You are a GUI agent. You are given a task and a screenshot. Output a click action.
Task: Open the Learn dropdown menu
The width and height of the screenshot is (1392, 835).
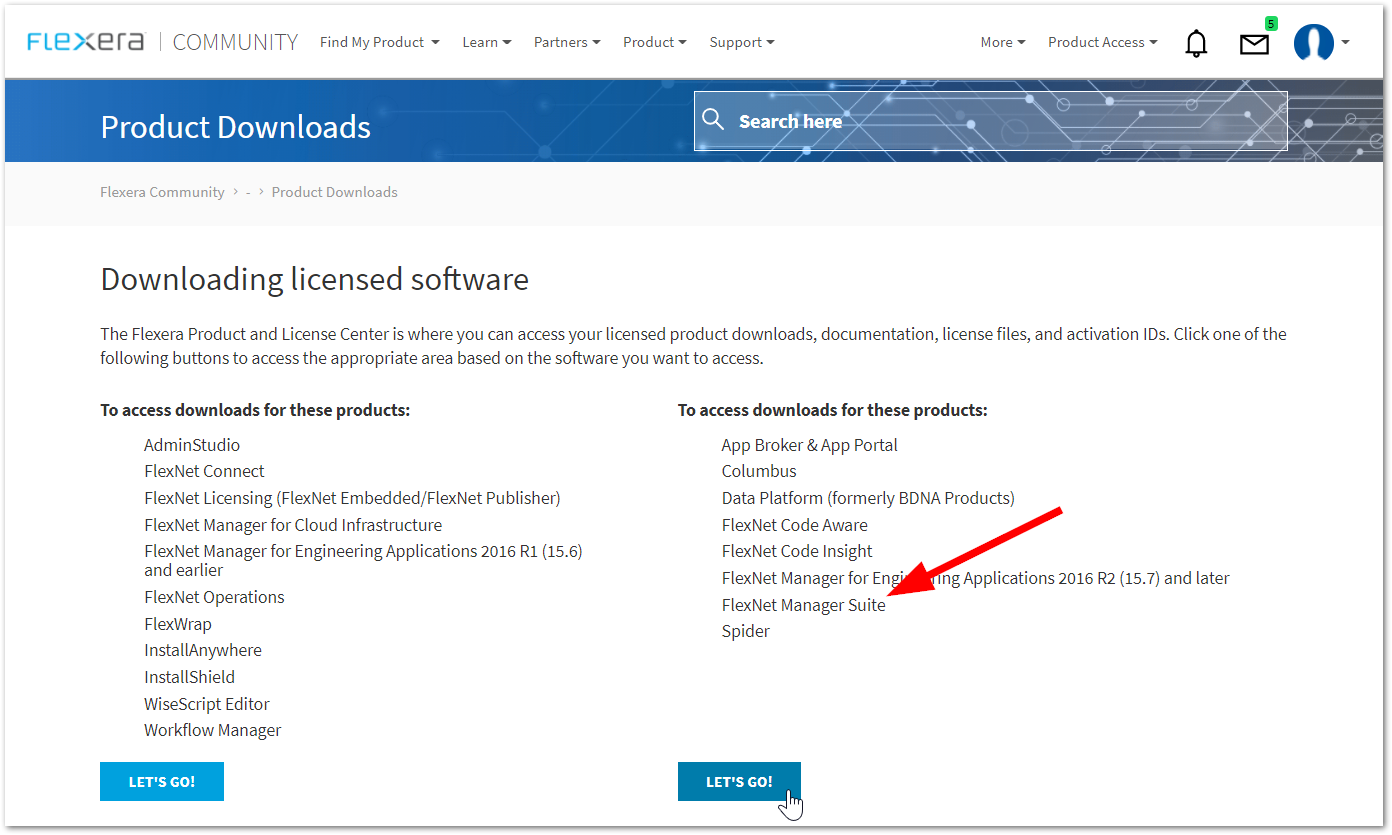click(x=486, y=42)
